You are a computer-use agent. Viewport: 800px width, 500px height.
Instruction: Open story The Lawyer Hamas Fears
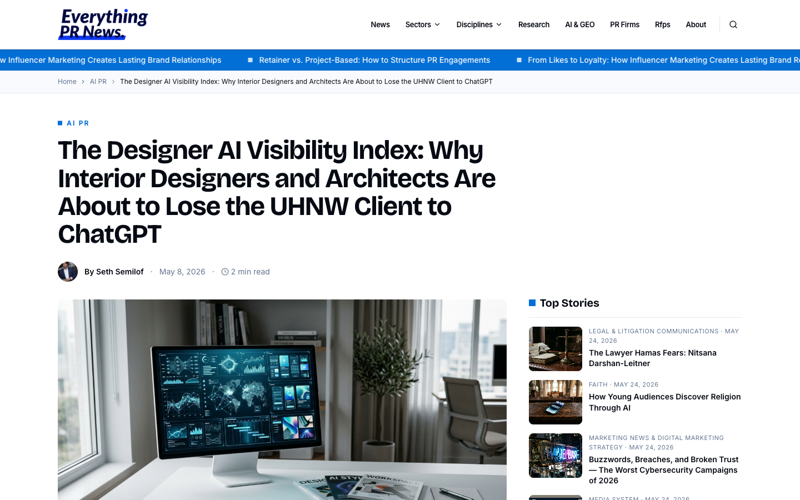point(652,358)
